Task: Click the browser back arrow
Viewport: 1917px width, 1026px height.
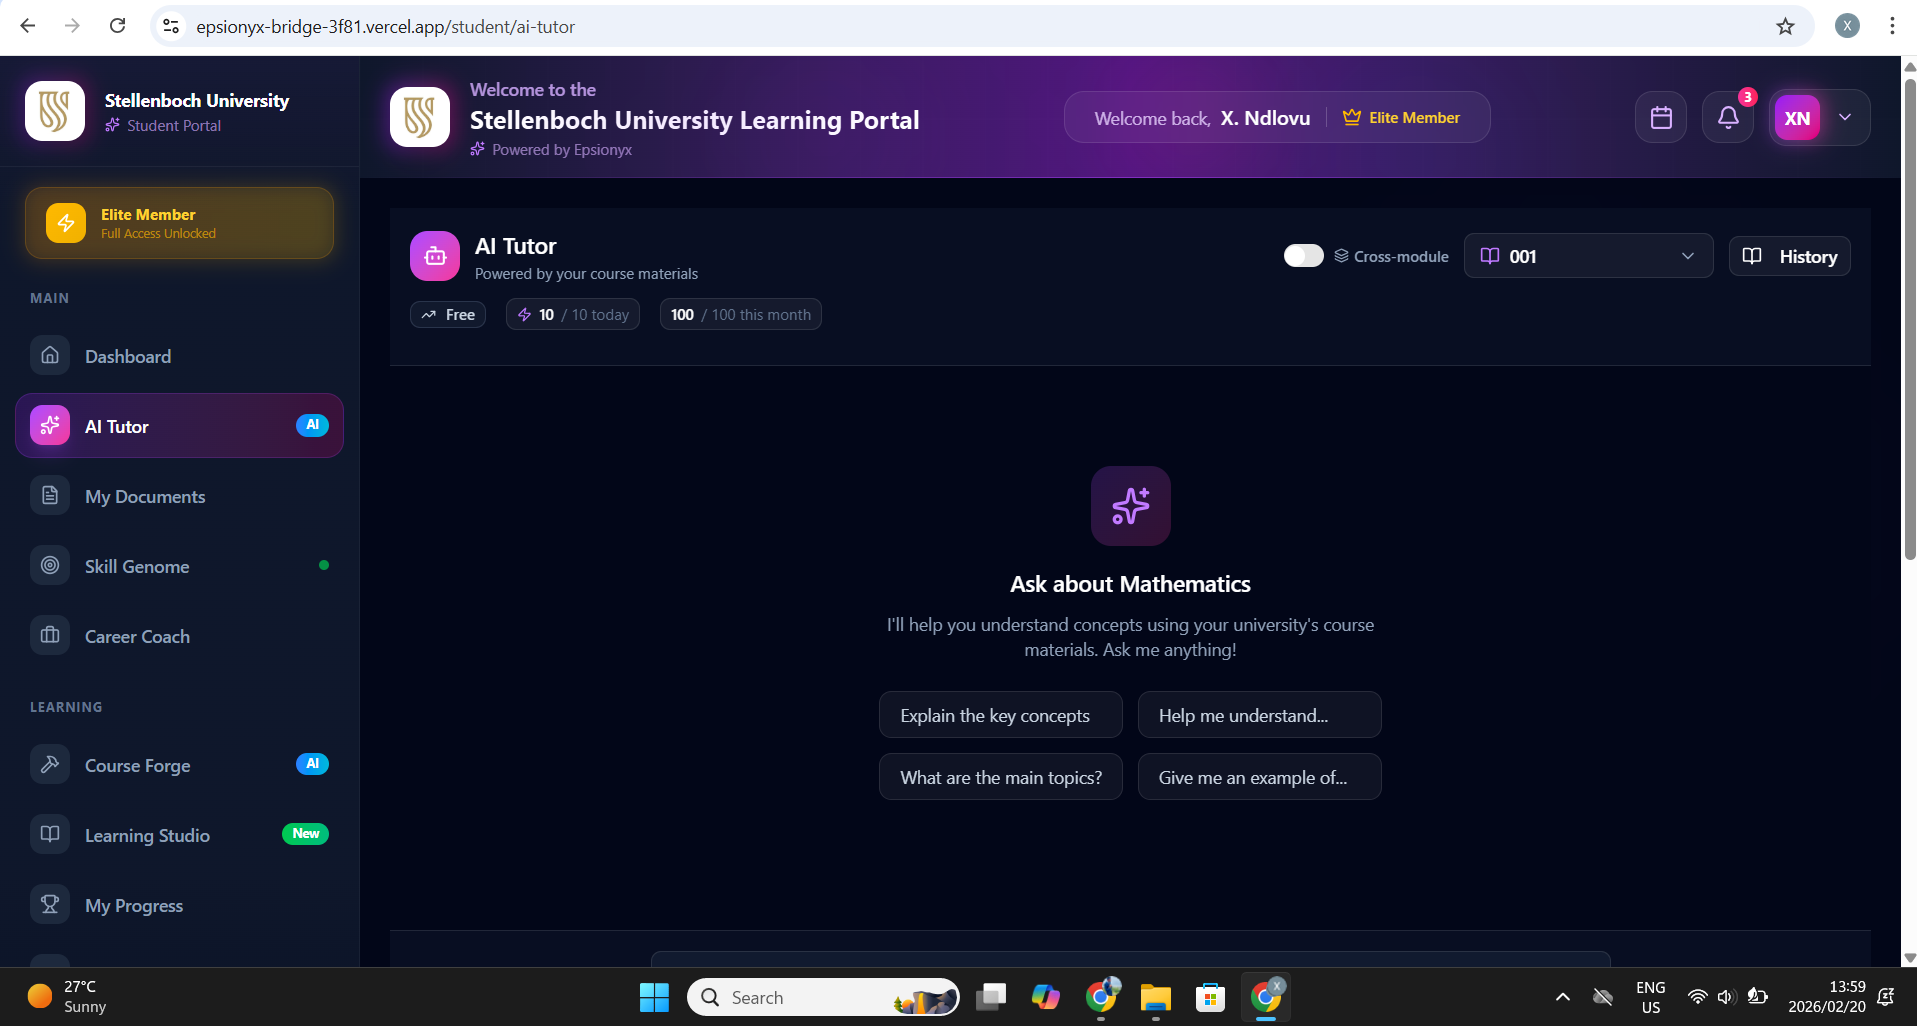Action: click(x=28, y=26)
